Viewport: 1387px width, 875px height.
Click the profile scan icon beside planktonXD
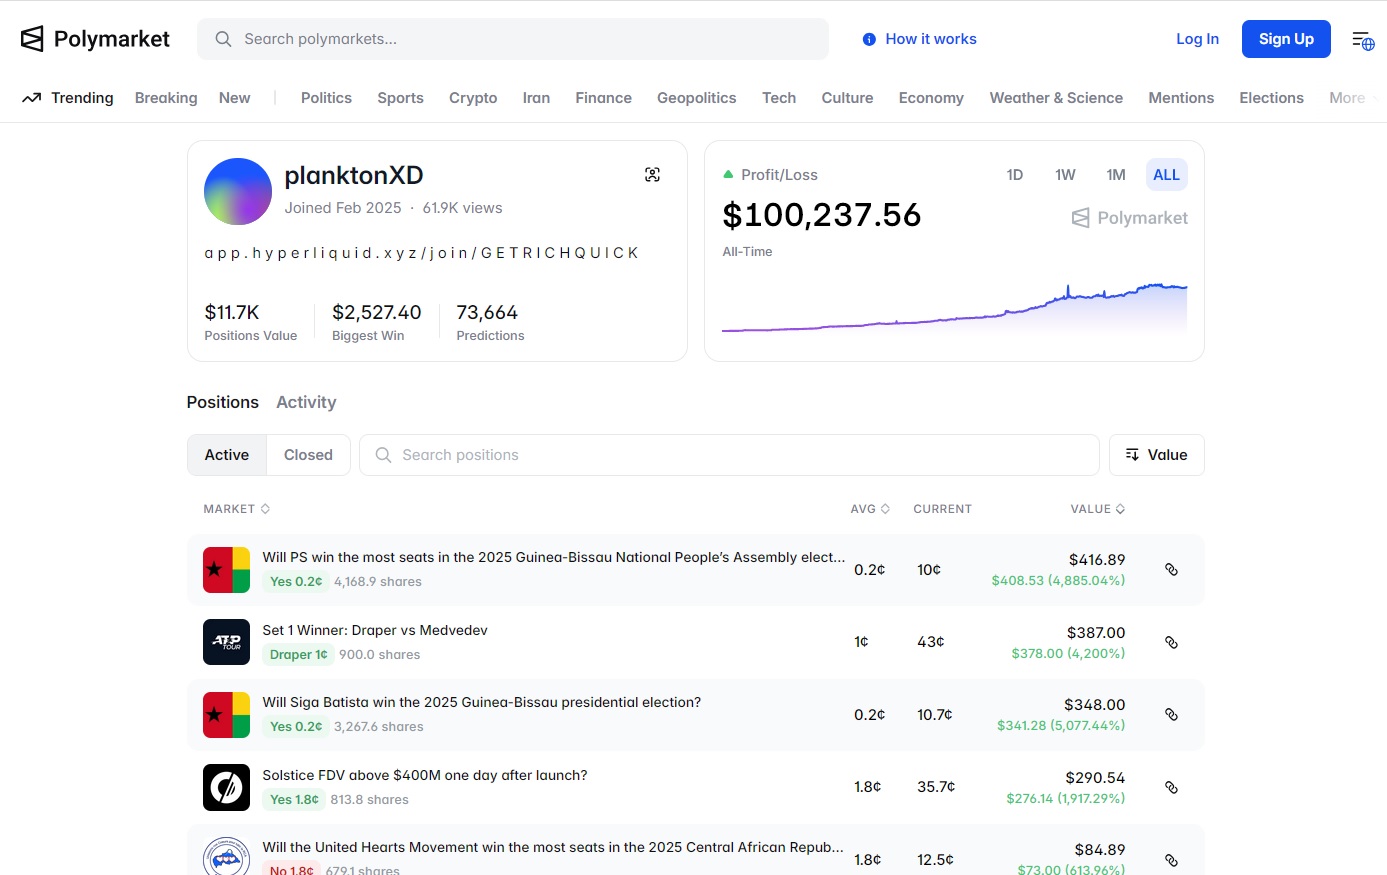(x=653, y=175)
